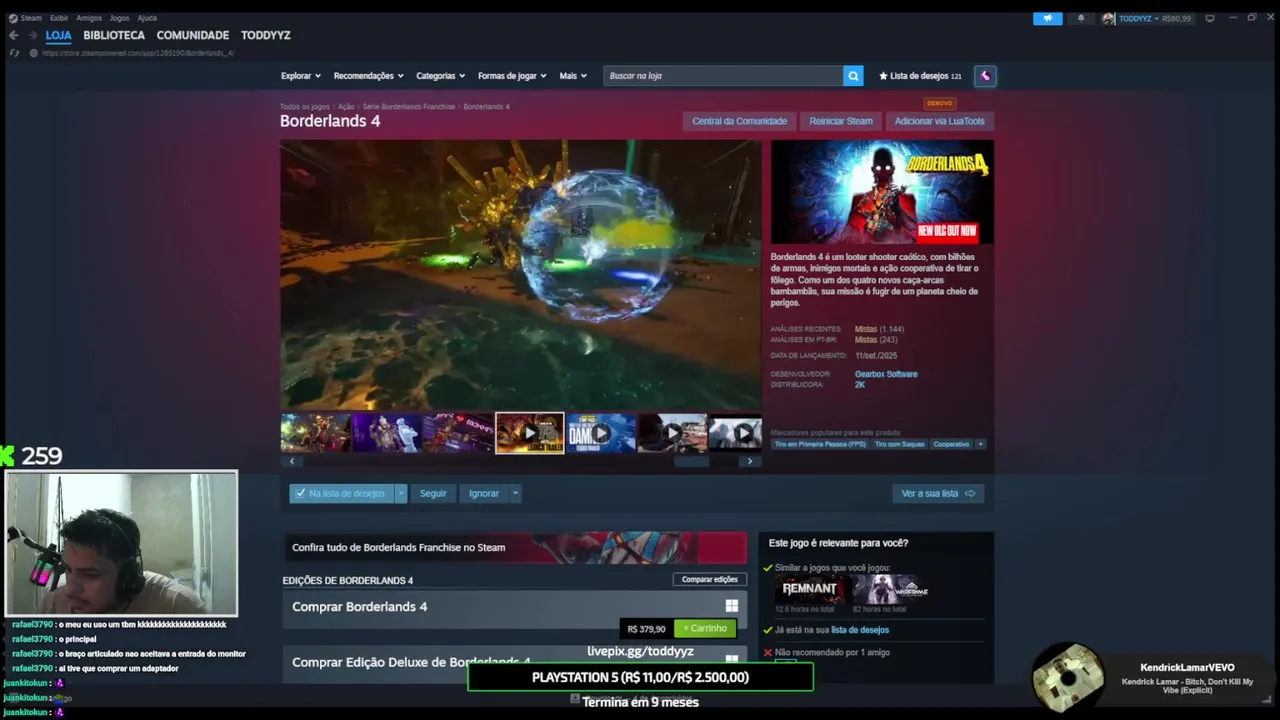Click Adicionar via LuaTools button

pyautogui.click(x=939, y=121)
